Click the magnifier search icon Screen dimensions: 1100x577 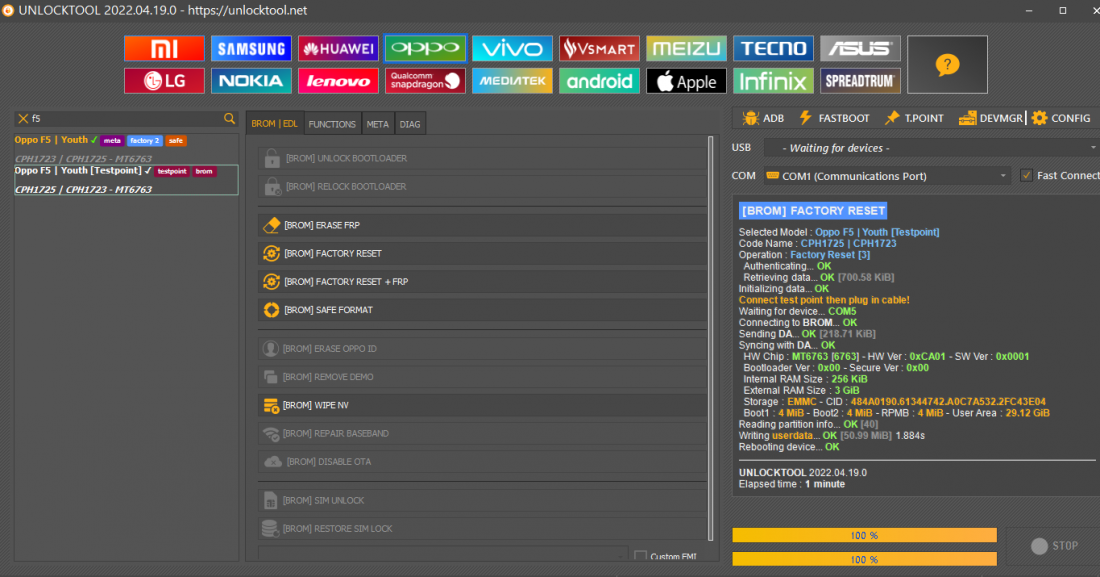pos(229,119)
